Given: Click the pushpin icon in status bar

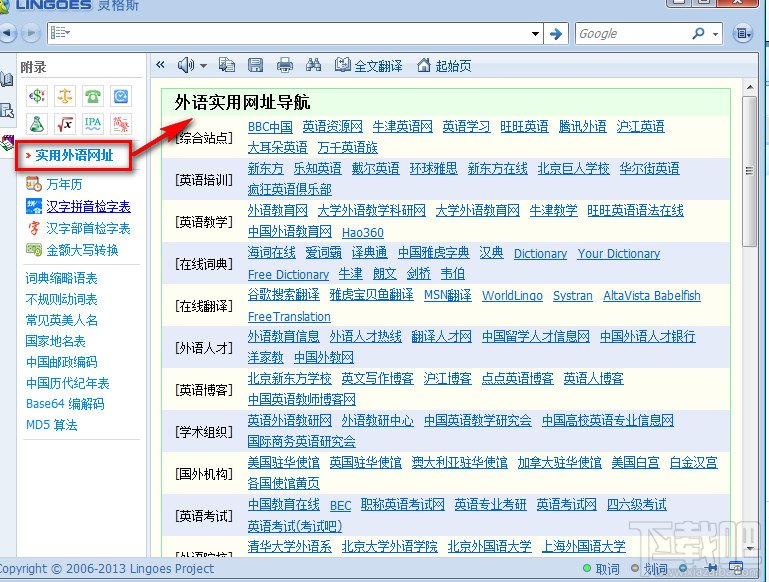Looking at the screenshot, I should tap(711, 568).
